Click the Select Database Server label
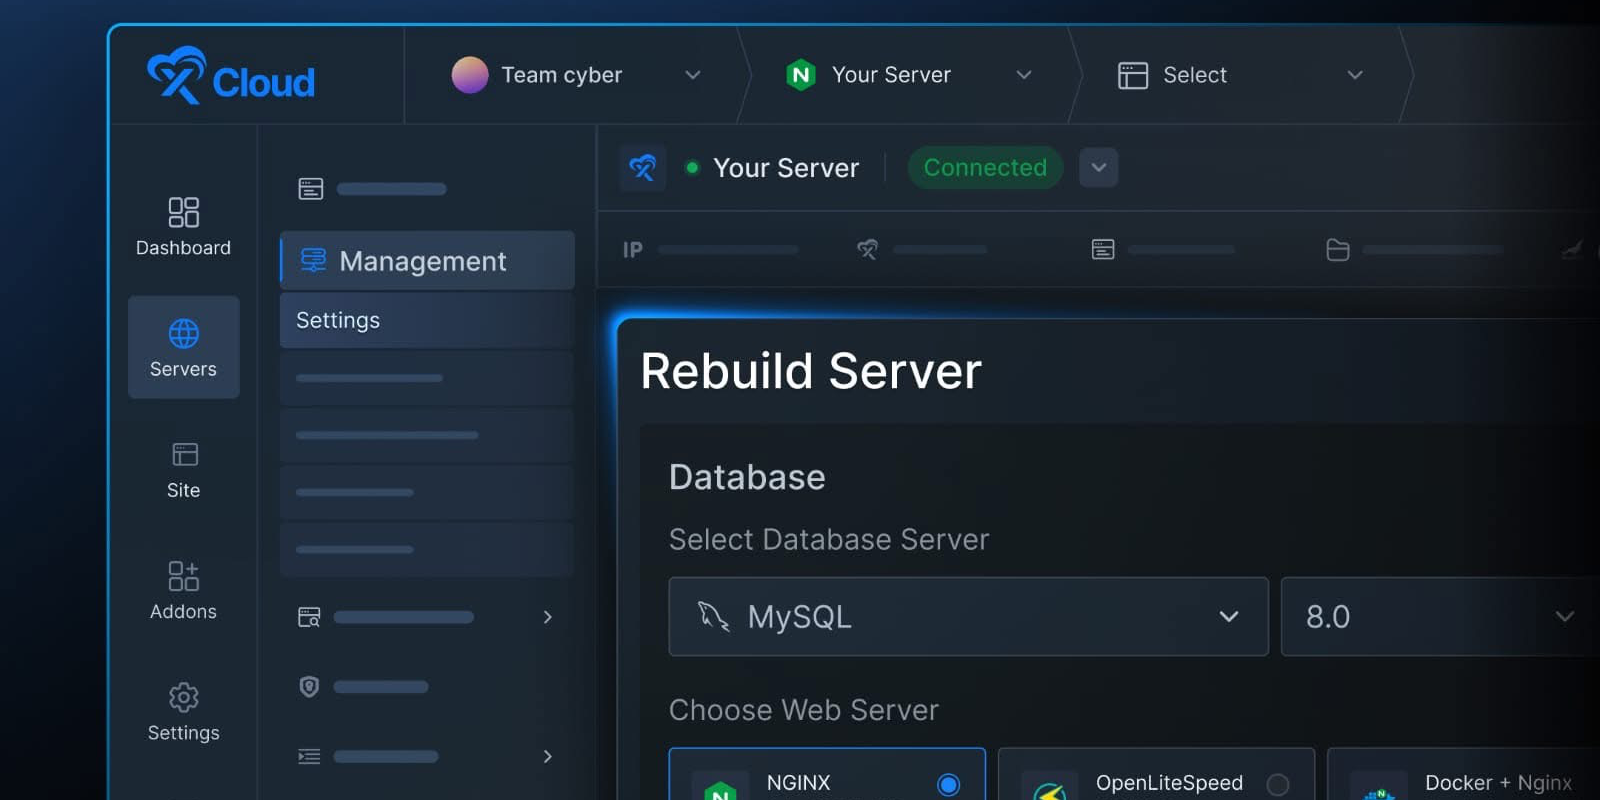The image size is (1600, 800). tap(829, 539)
